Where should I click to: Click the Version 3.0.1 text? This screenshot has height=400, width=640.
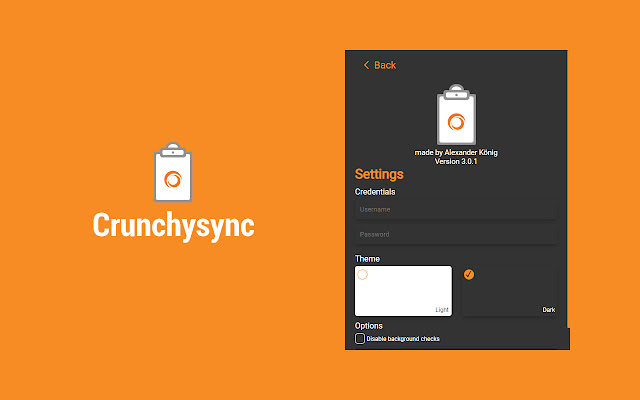(x=456, y=161)
